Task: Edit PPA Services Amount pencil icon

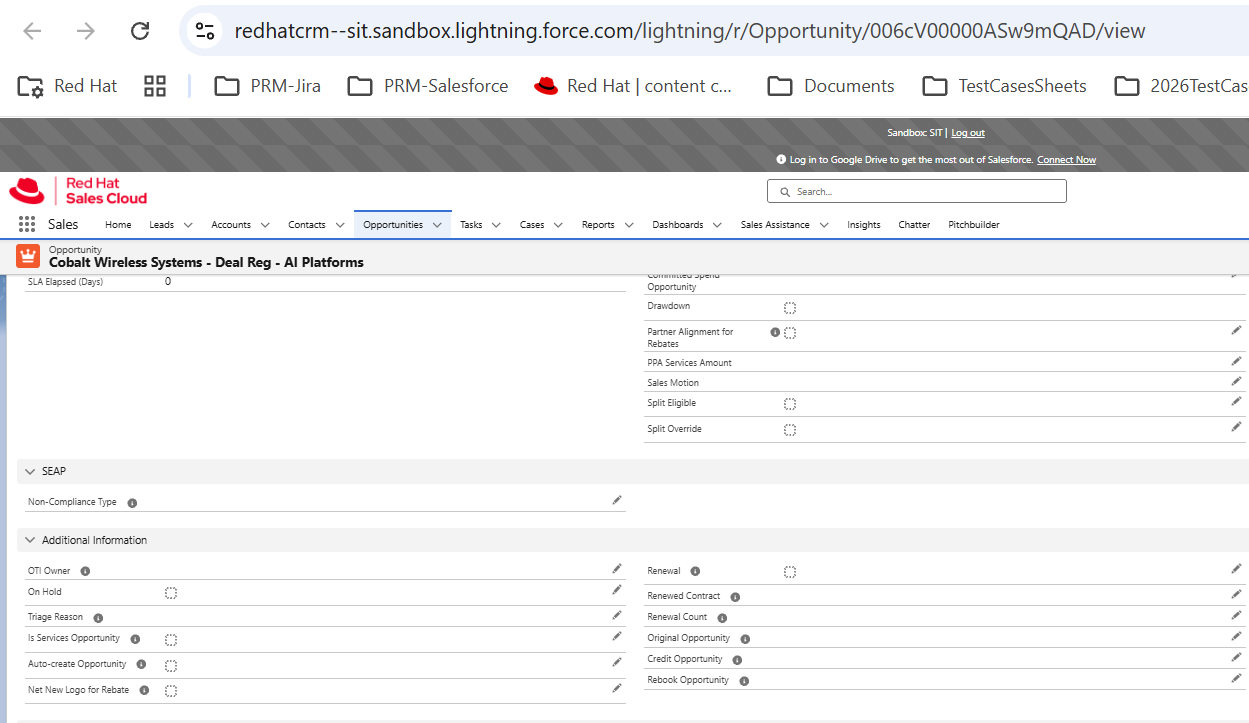Action: 1236,361
